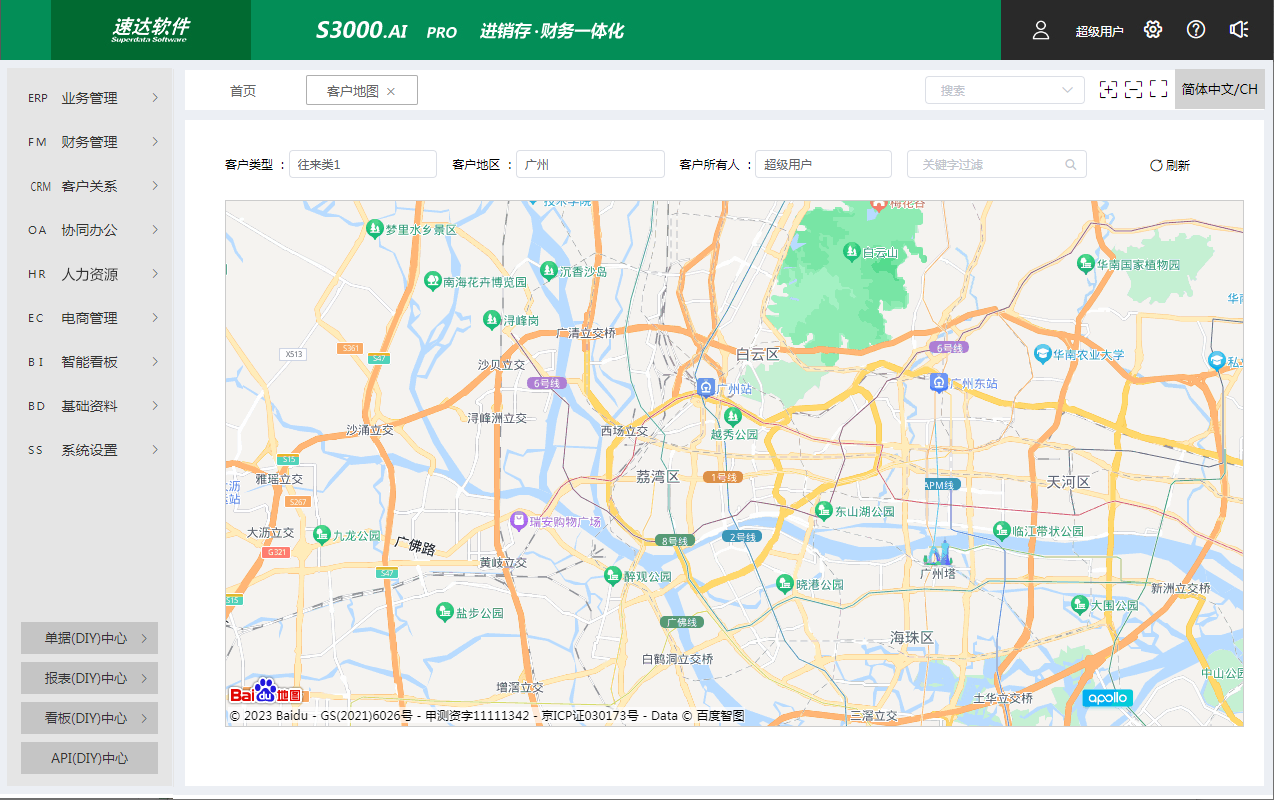Click the 刷新 refresh button
1274x800 pixels.
(1170, 166)
